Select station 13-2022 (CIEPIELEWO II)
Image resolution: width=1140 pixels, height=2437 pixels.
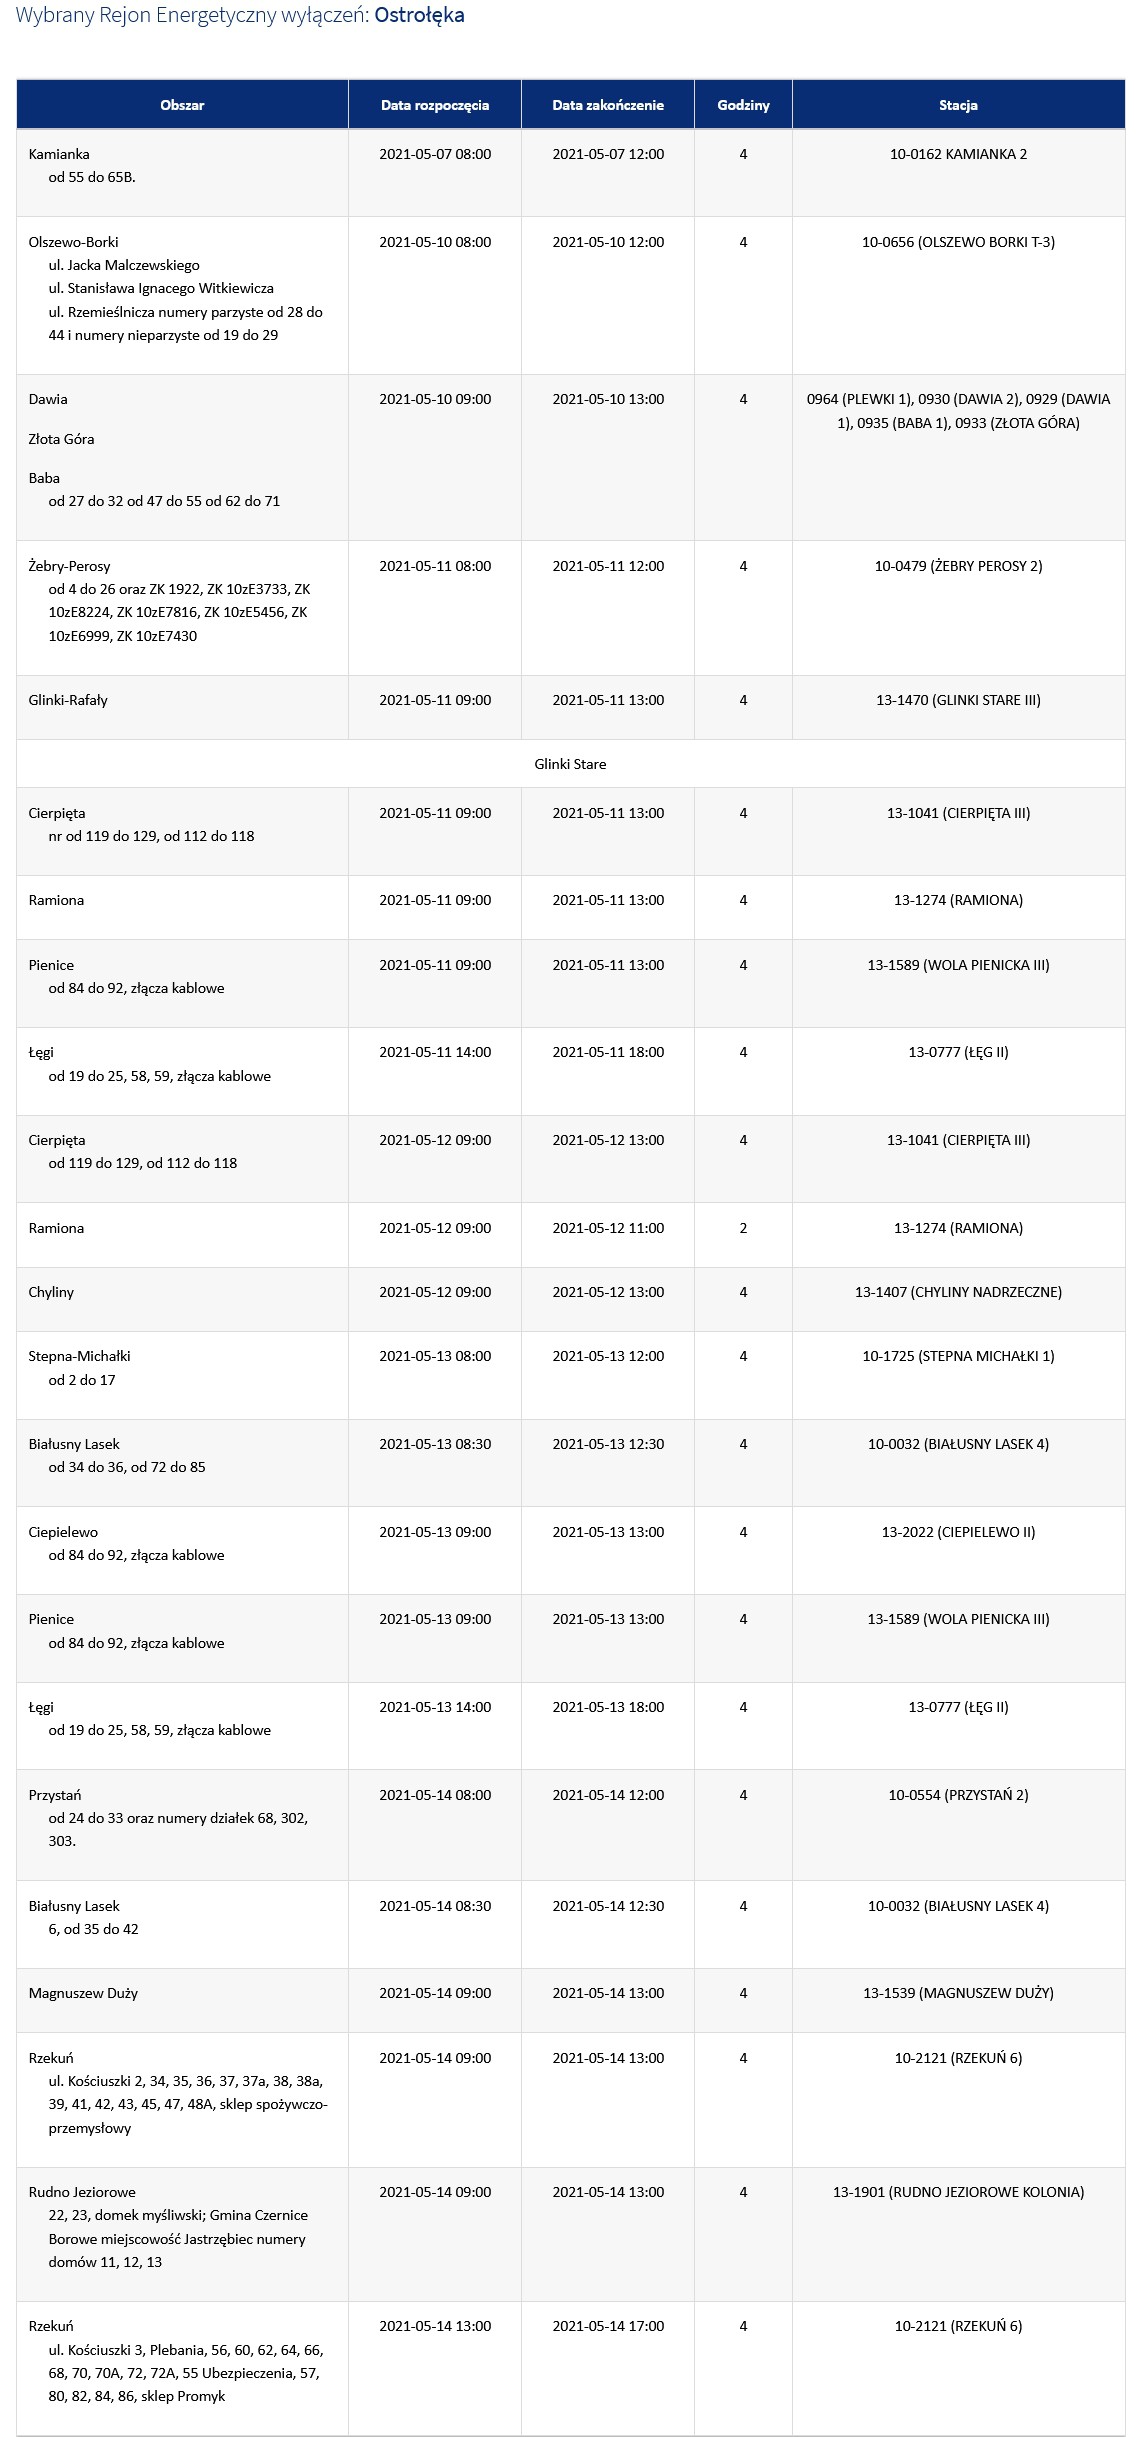tap(958, 1532)
